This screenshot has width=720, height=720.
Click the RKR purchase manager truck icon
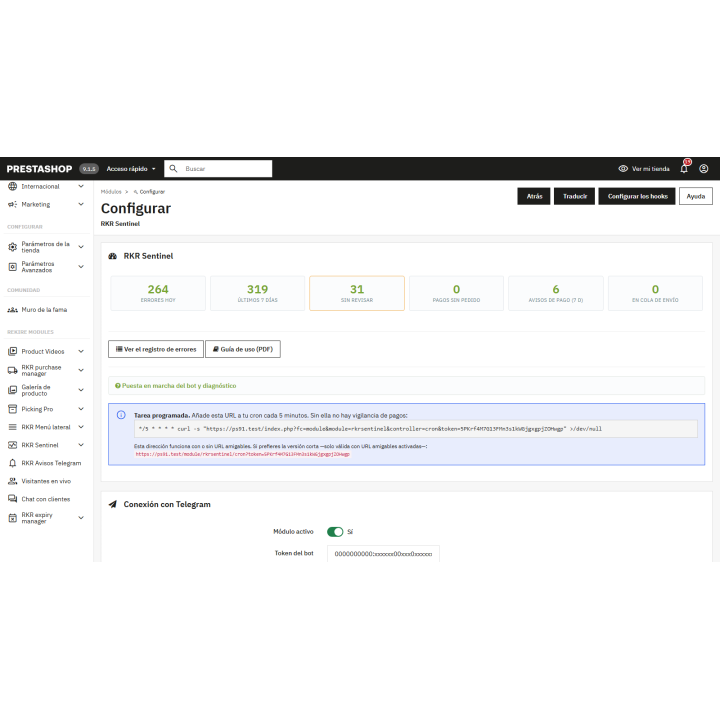(x=12, y=371)
